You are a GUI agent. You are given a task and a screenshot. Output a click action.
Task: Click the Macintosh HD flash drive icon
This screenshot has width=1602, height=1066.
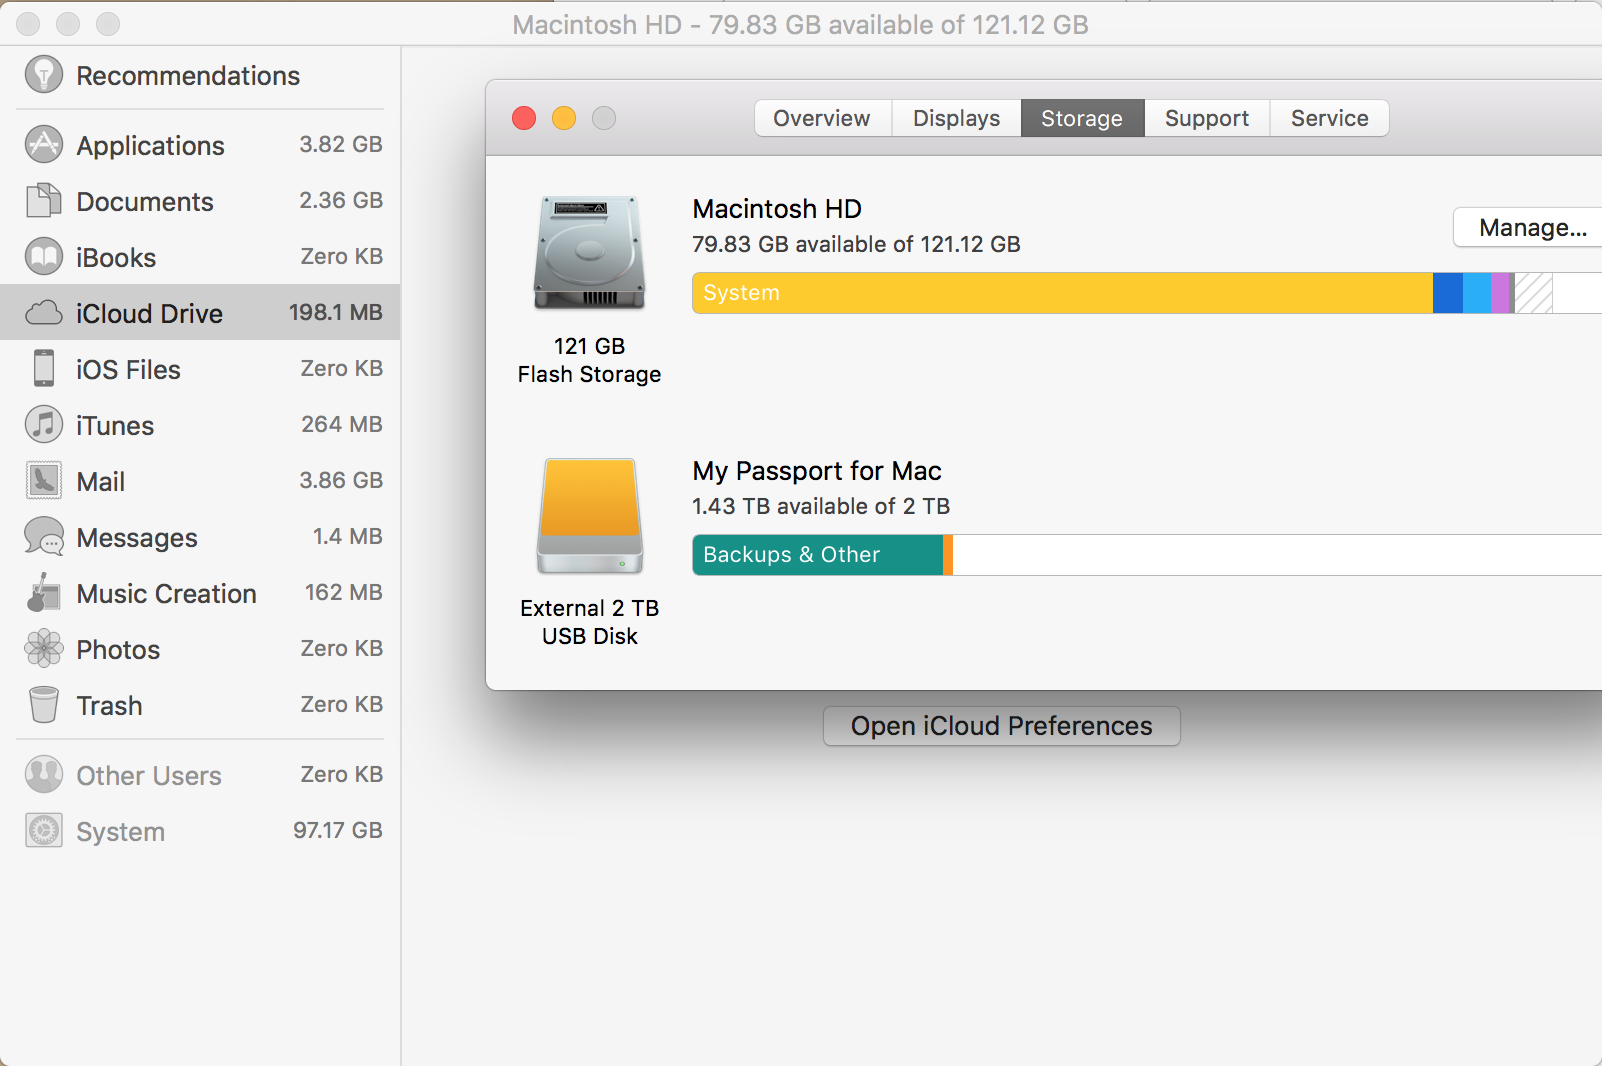[x=590, y=253]
